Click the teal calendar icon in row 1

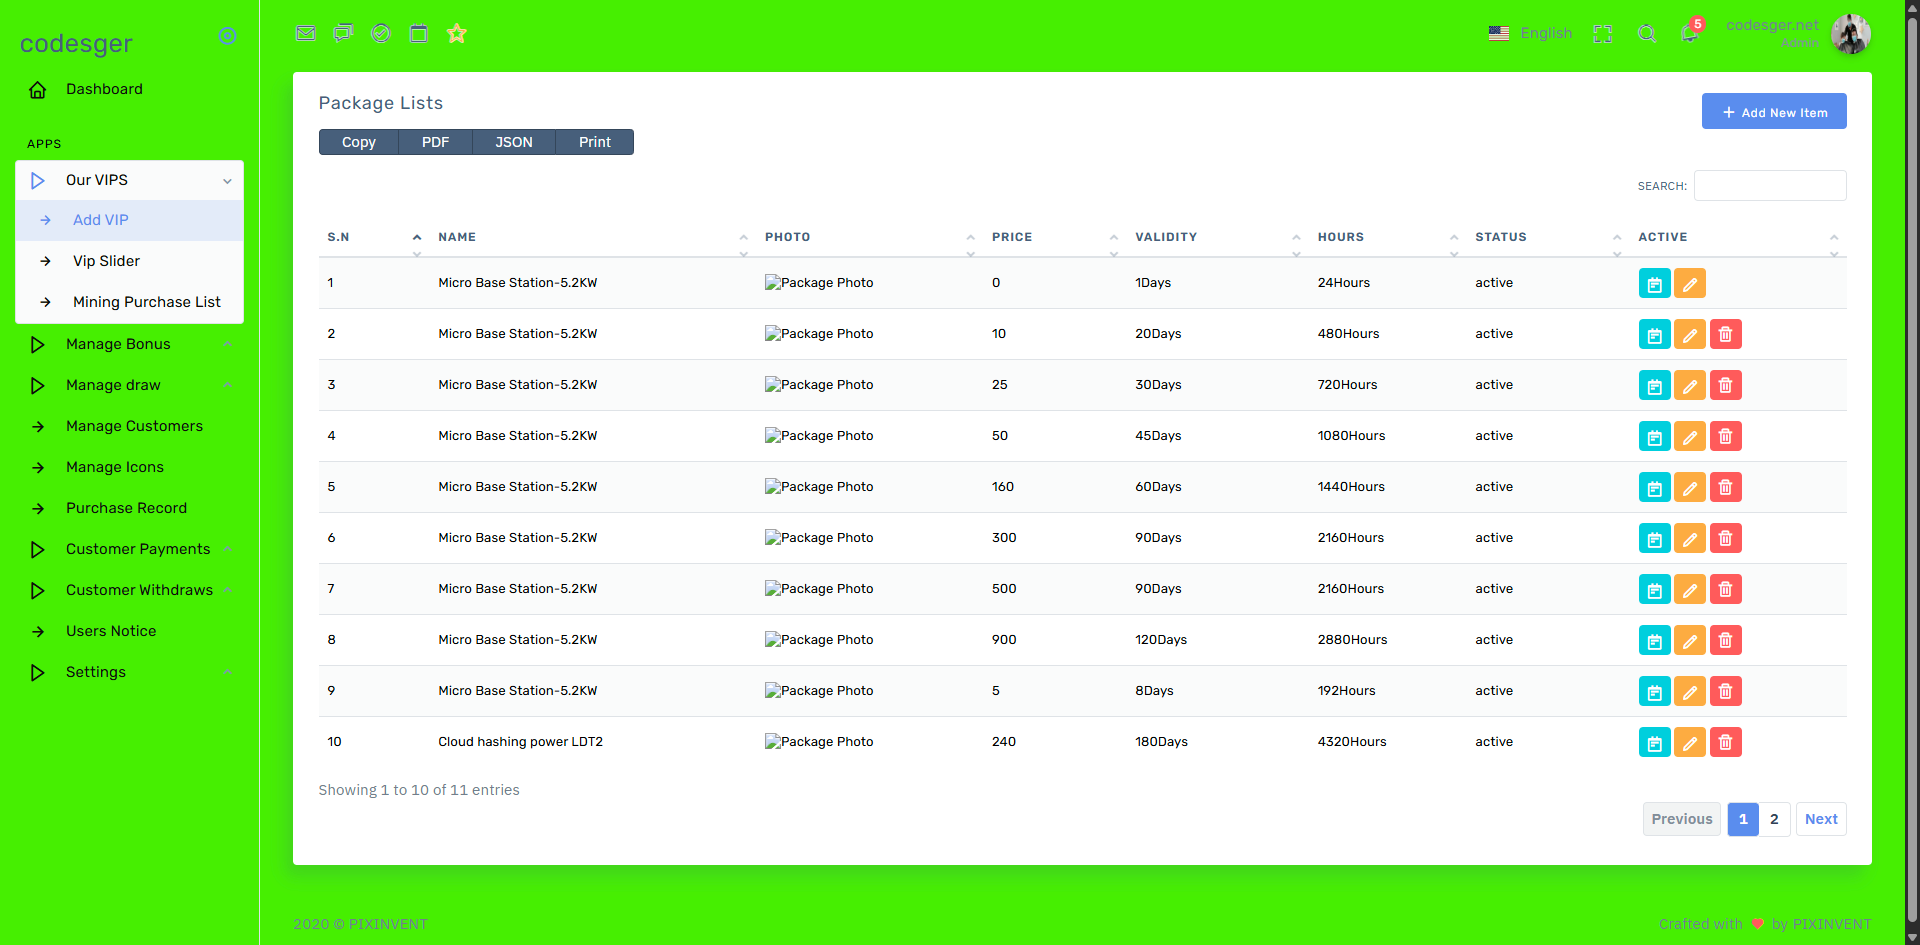(x=1655, y=284)
